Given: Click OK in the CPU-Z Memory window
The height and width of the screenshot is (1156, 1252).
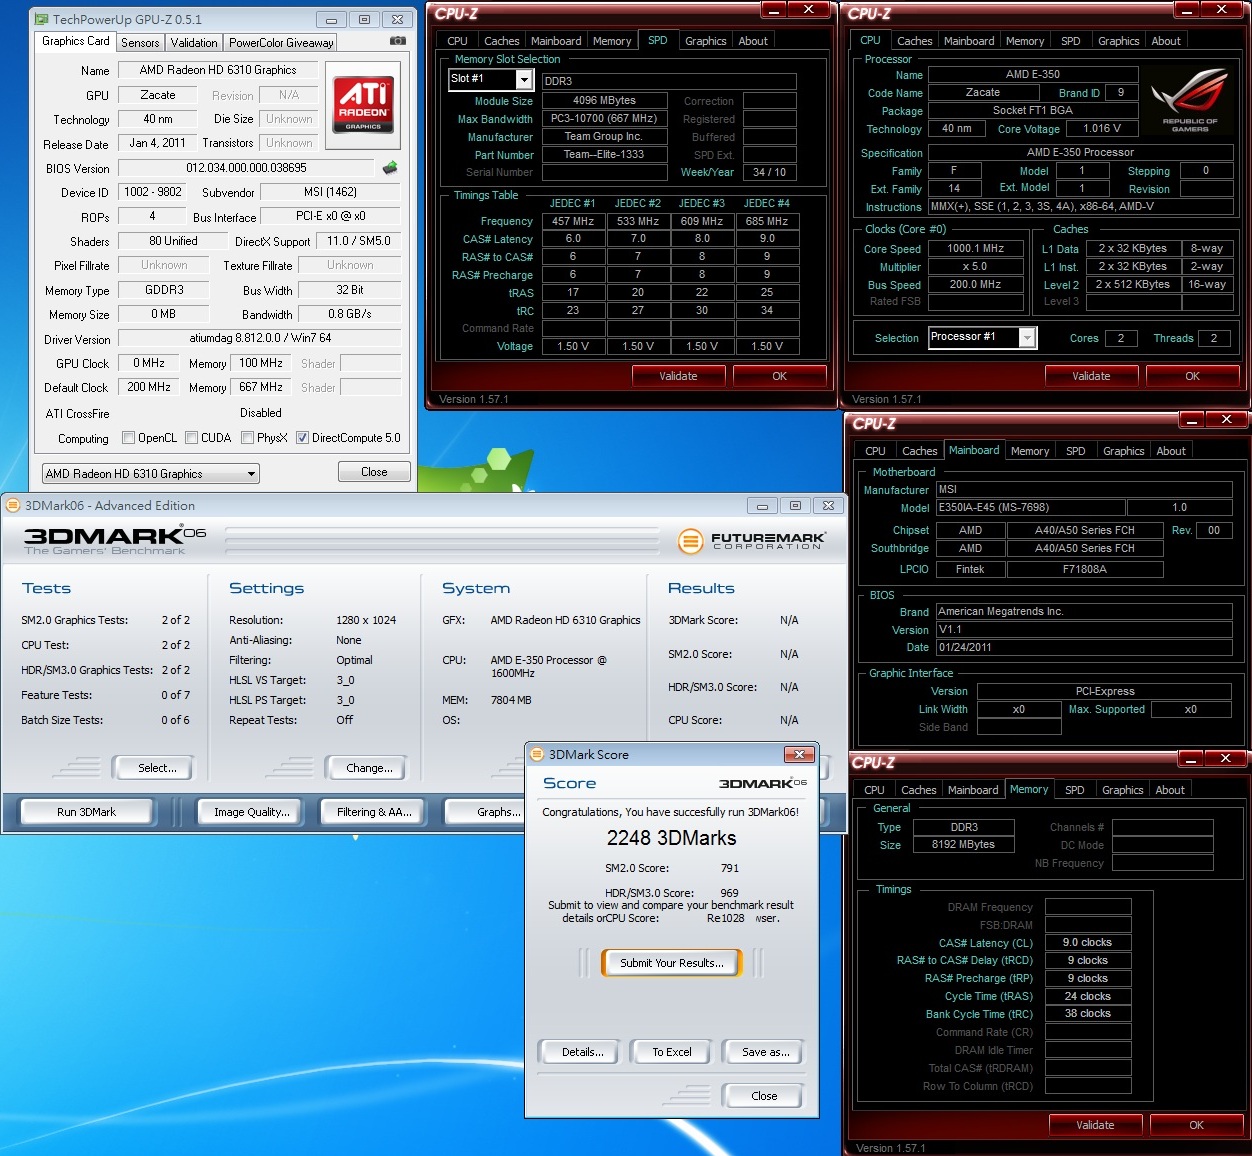Looking at the screenshot, I should (1197, 1125).
